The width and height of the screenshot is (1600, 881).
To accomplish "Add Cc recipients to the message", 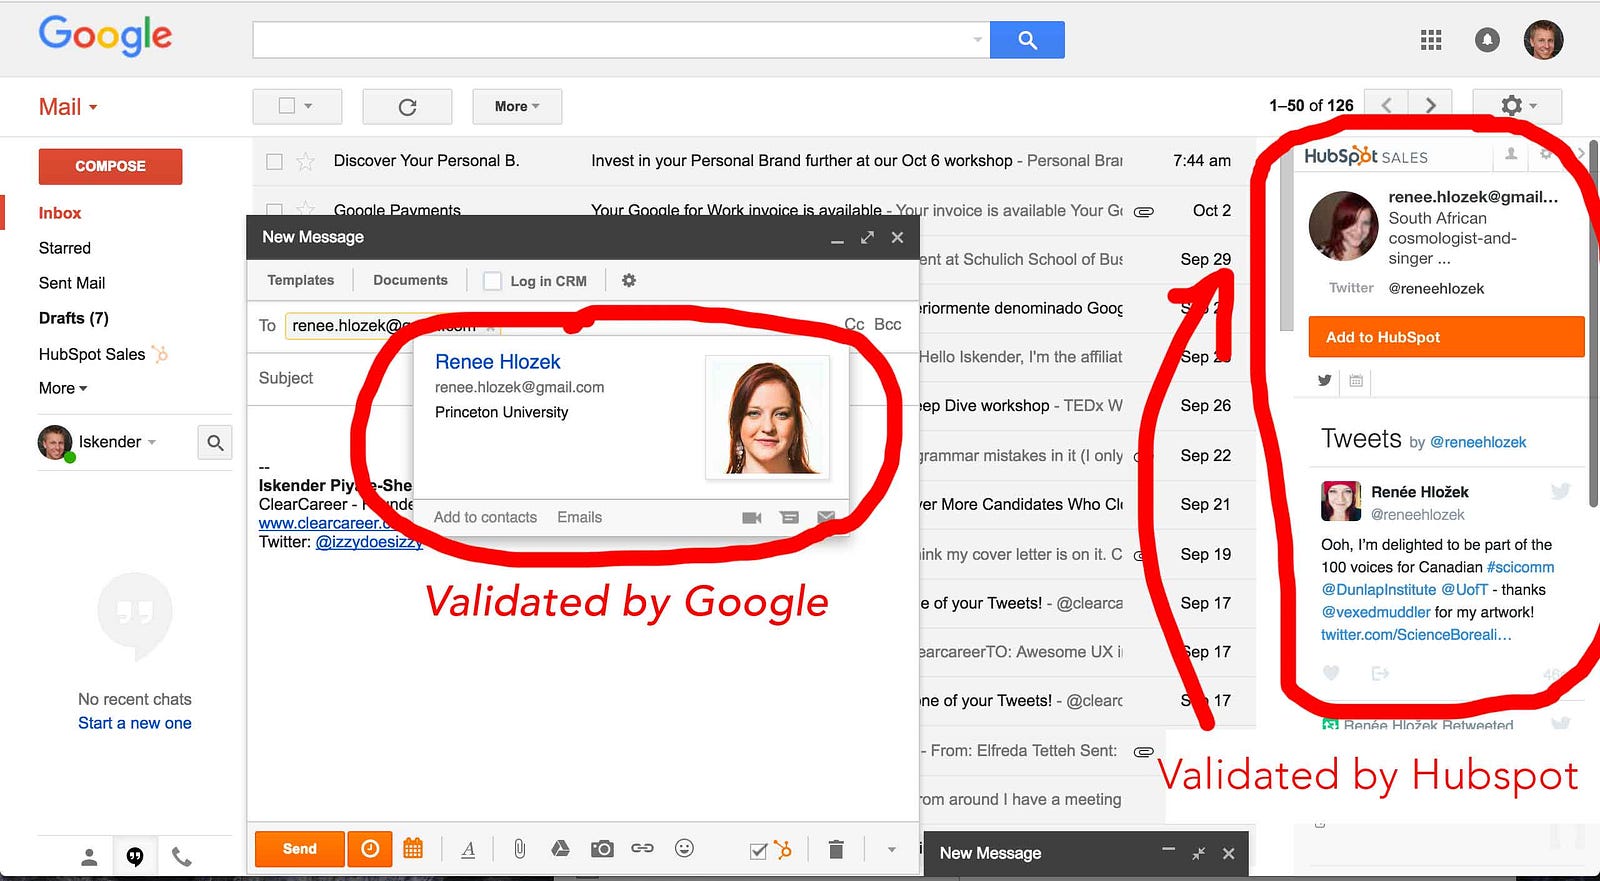I will pos(854,325).
